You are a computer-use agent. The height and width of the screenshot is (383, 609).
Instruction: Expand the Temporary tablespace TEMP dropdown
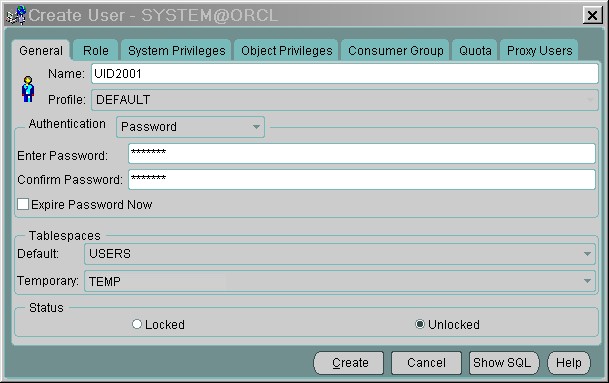[339, 281]
